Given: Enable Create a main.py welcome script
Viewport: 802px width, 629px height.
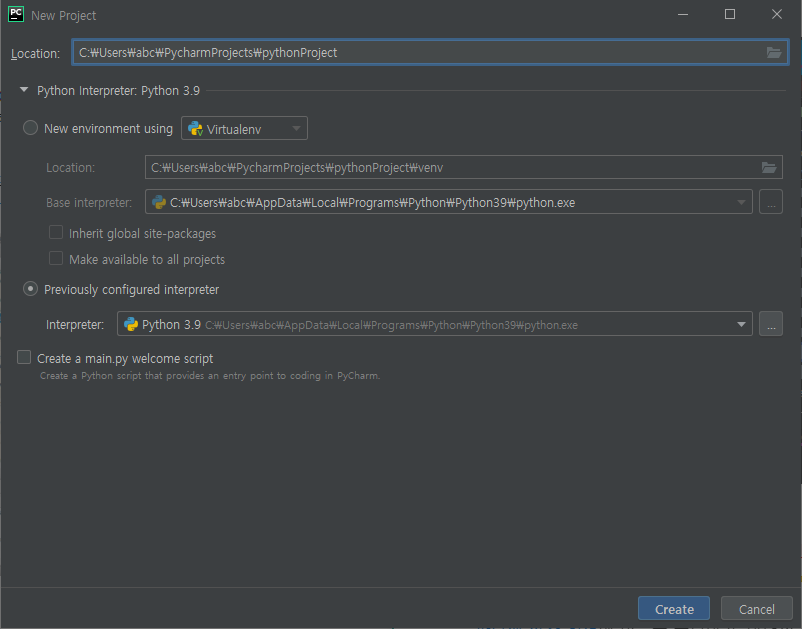Looking at the screenshot, I should pos(24,357).
